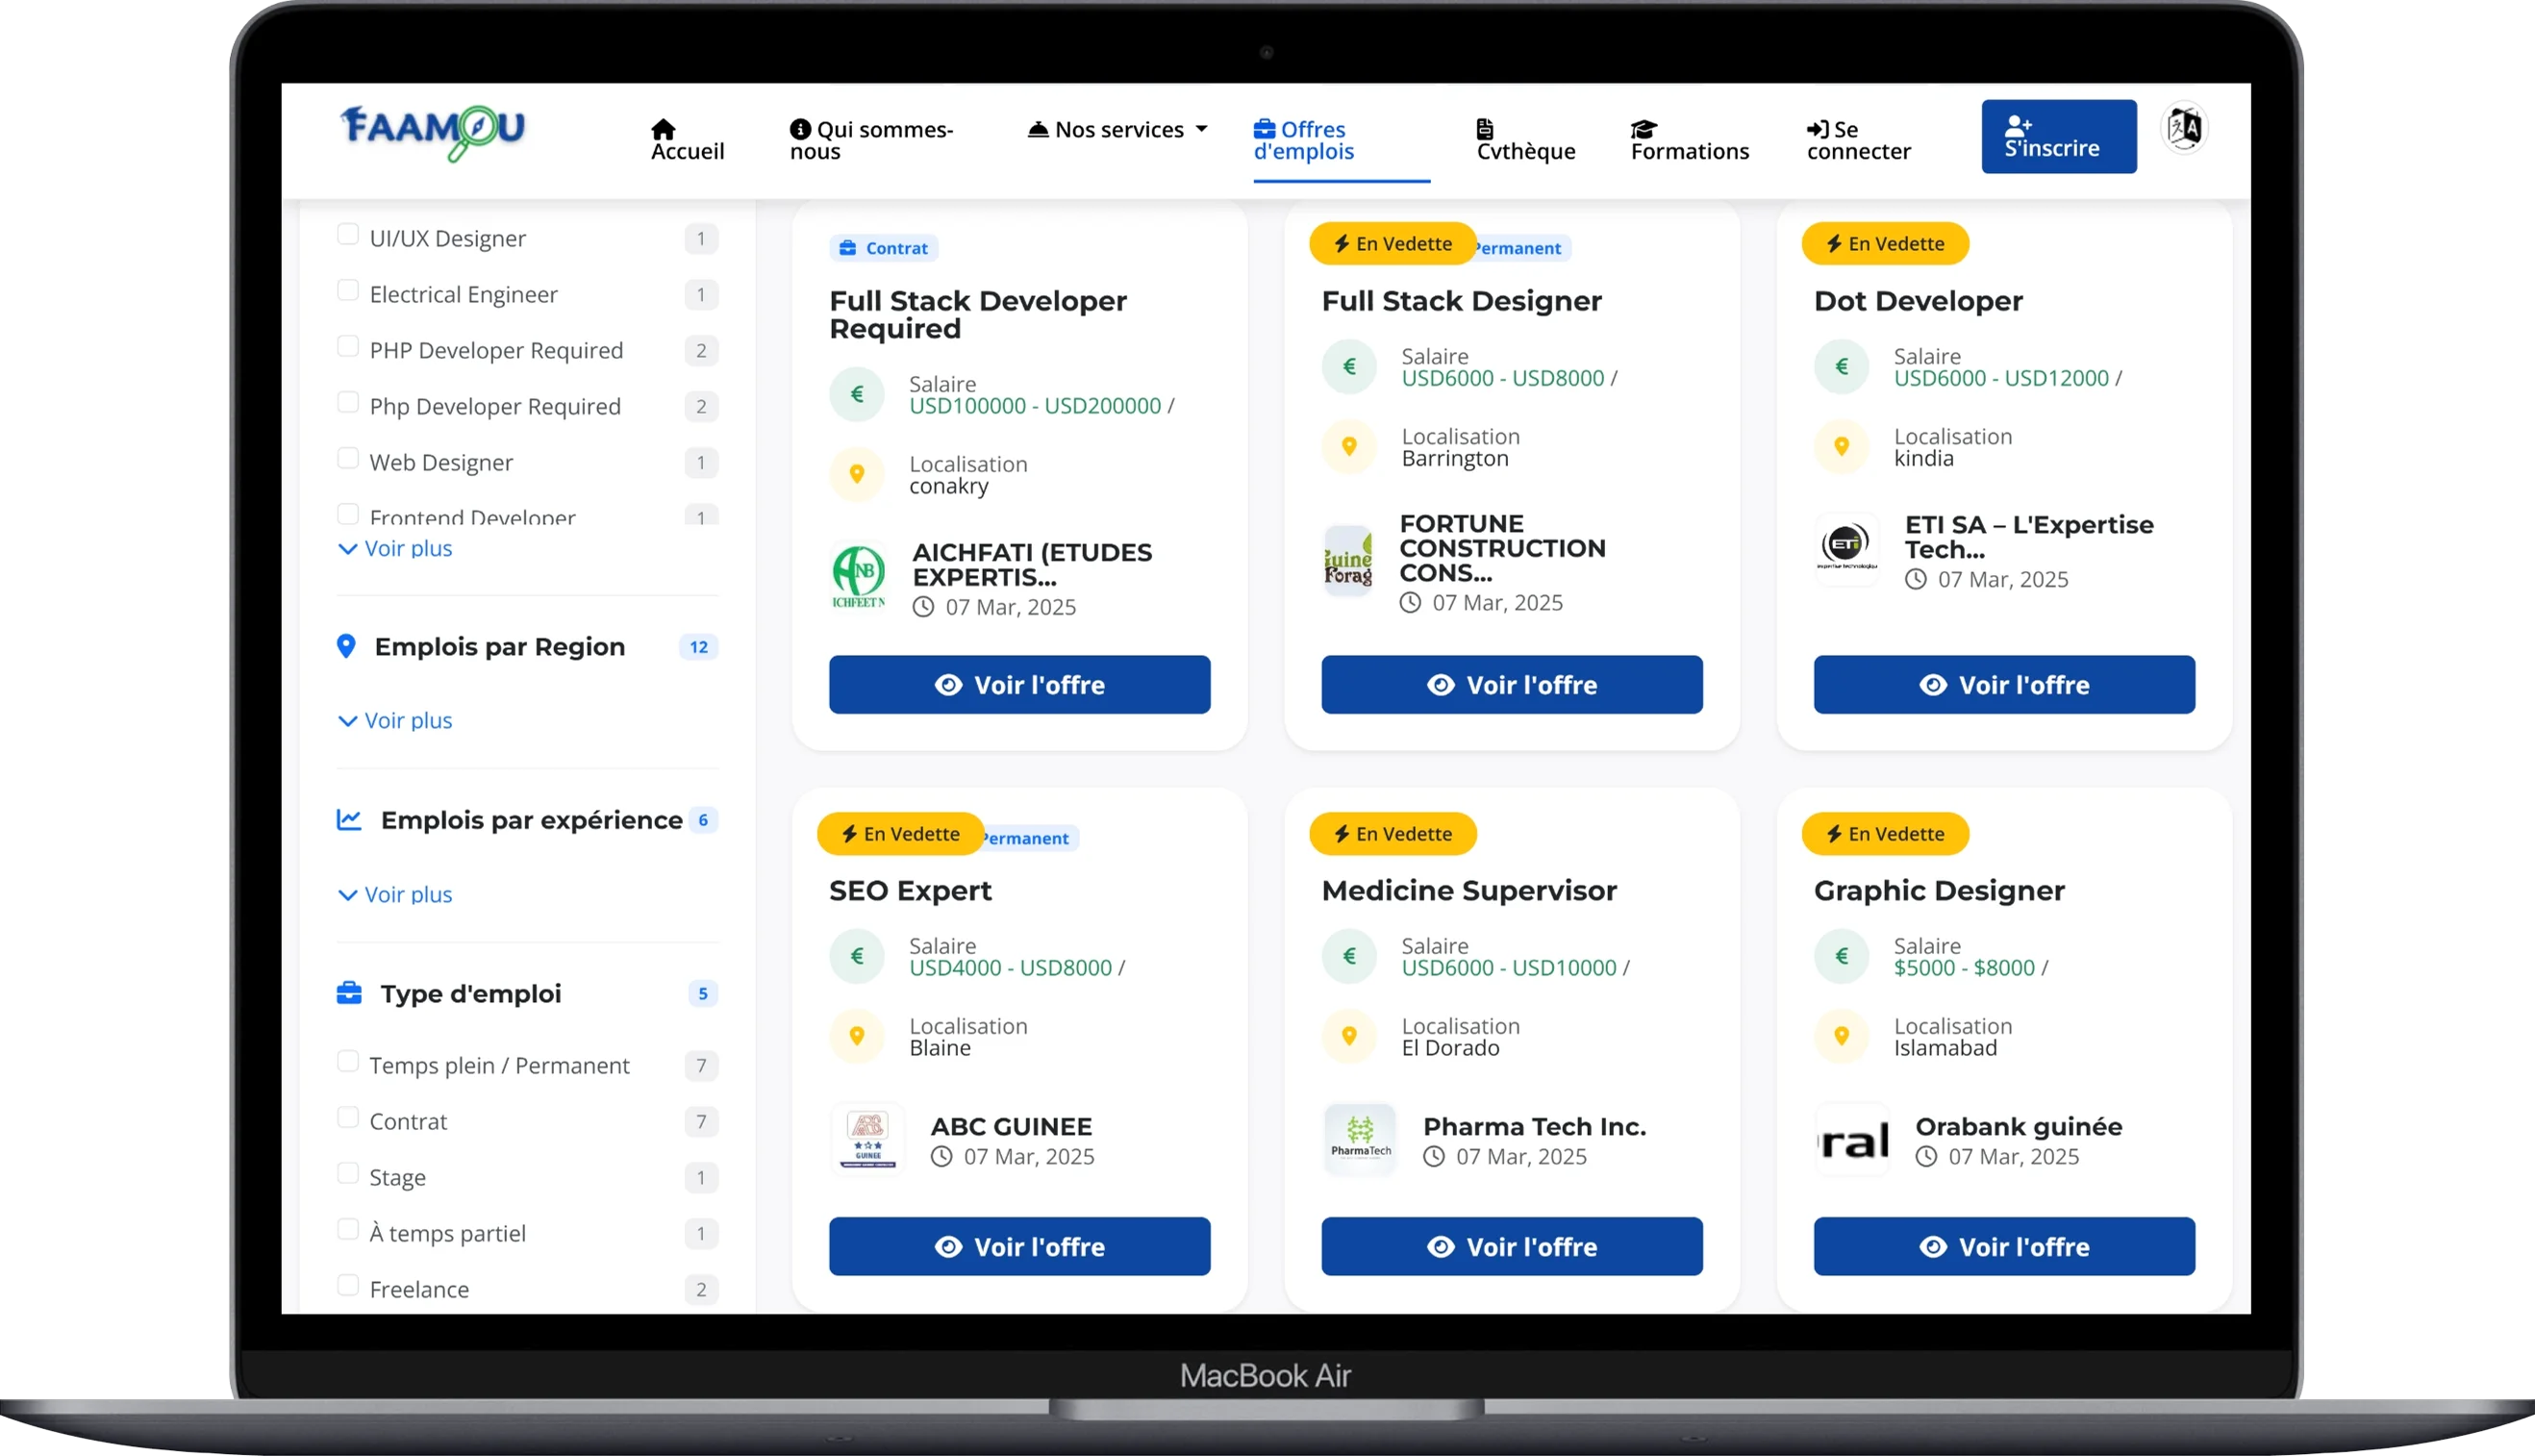This screenshot has width=2535, height=1456.
Task: Tick the Freelance job type checkbox
Action: click(348, 1286)
